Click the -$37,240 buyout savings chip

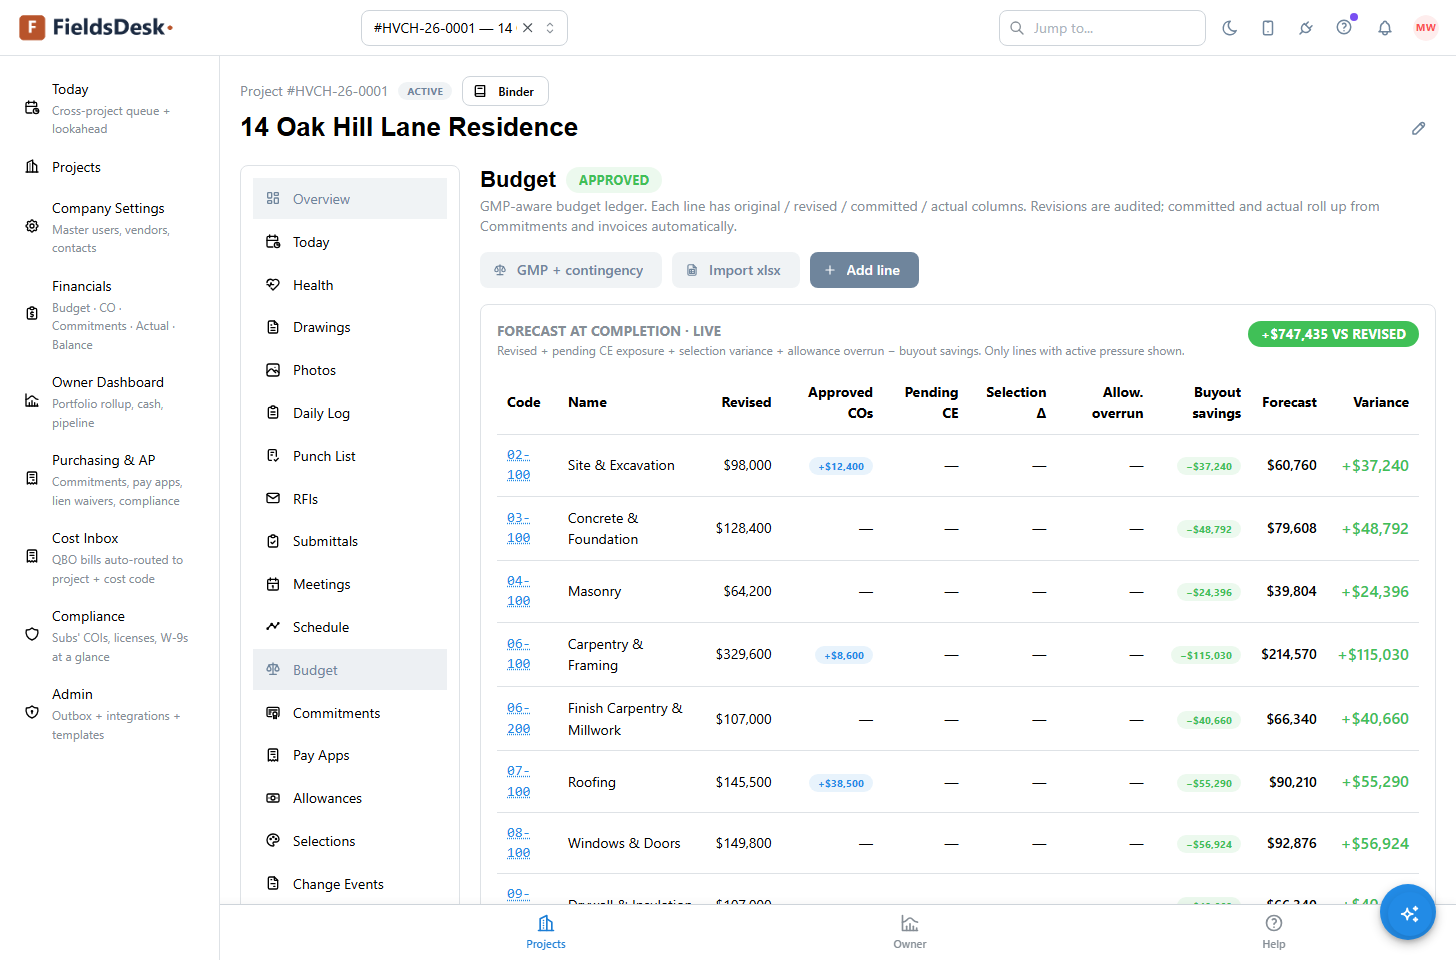tap(1209, 466)
